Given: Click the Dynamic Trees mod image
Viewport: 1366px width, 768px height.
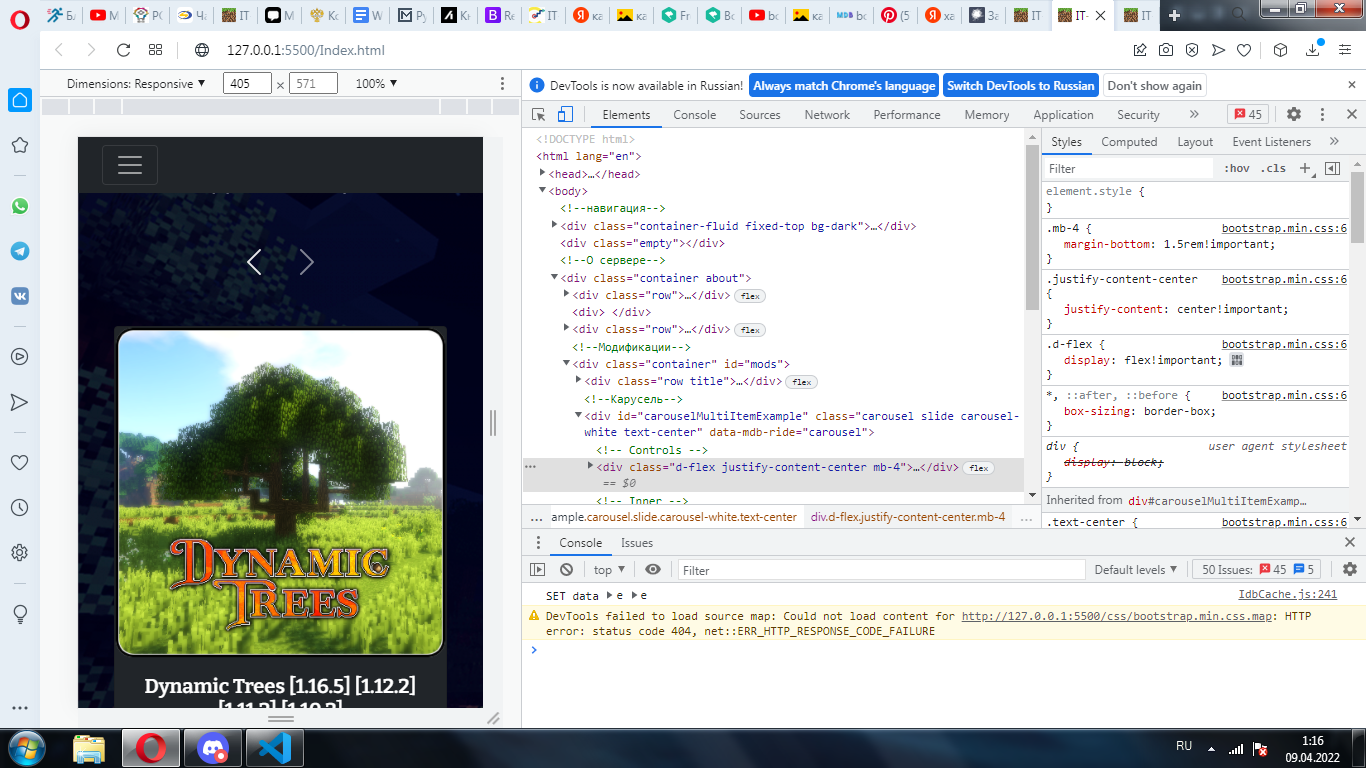Looking at the screenshot, I should [280, 492].
